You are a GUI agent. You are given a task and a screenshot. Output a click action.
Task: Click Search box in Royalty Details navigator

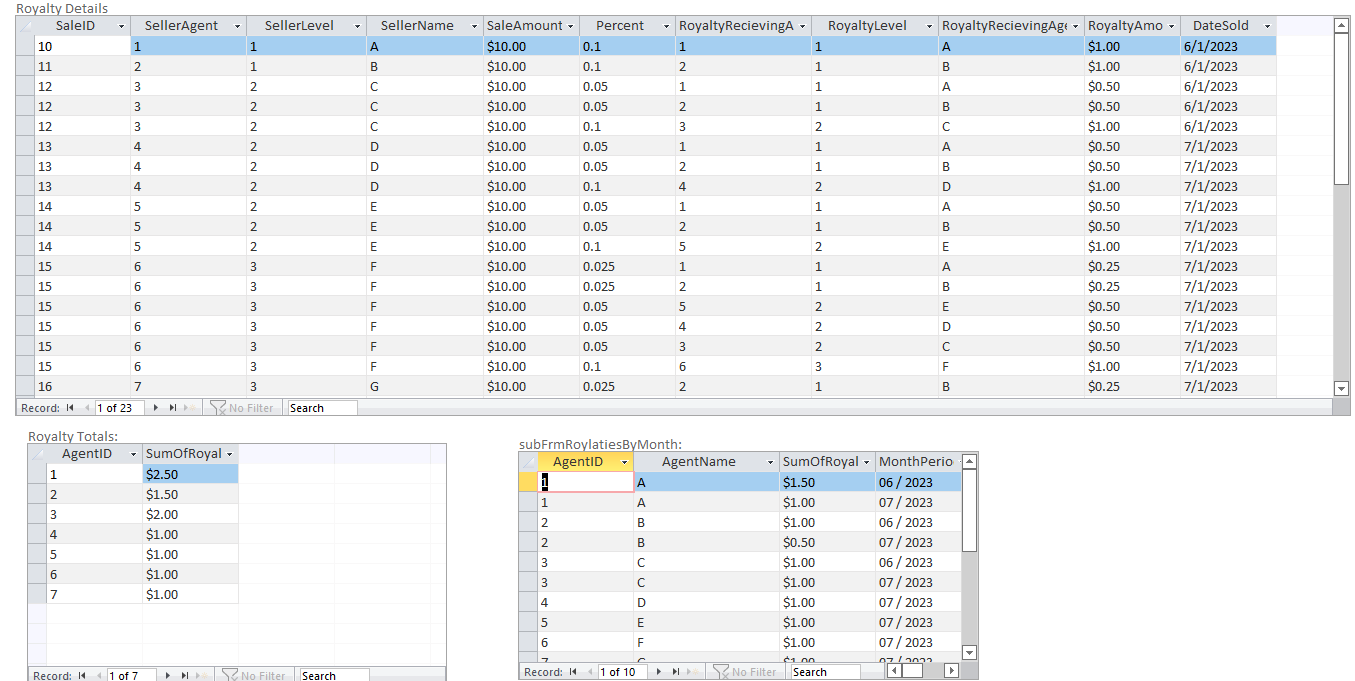pyautogui.click(x=322, y=408)
